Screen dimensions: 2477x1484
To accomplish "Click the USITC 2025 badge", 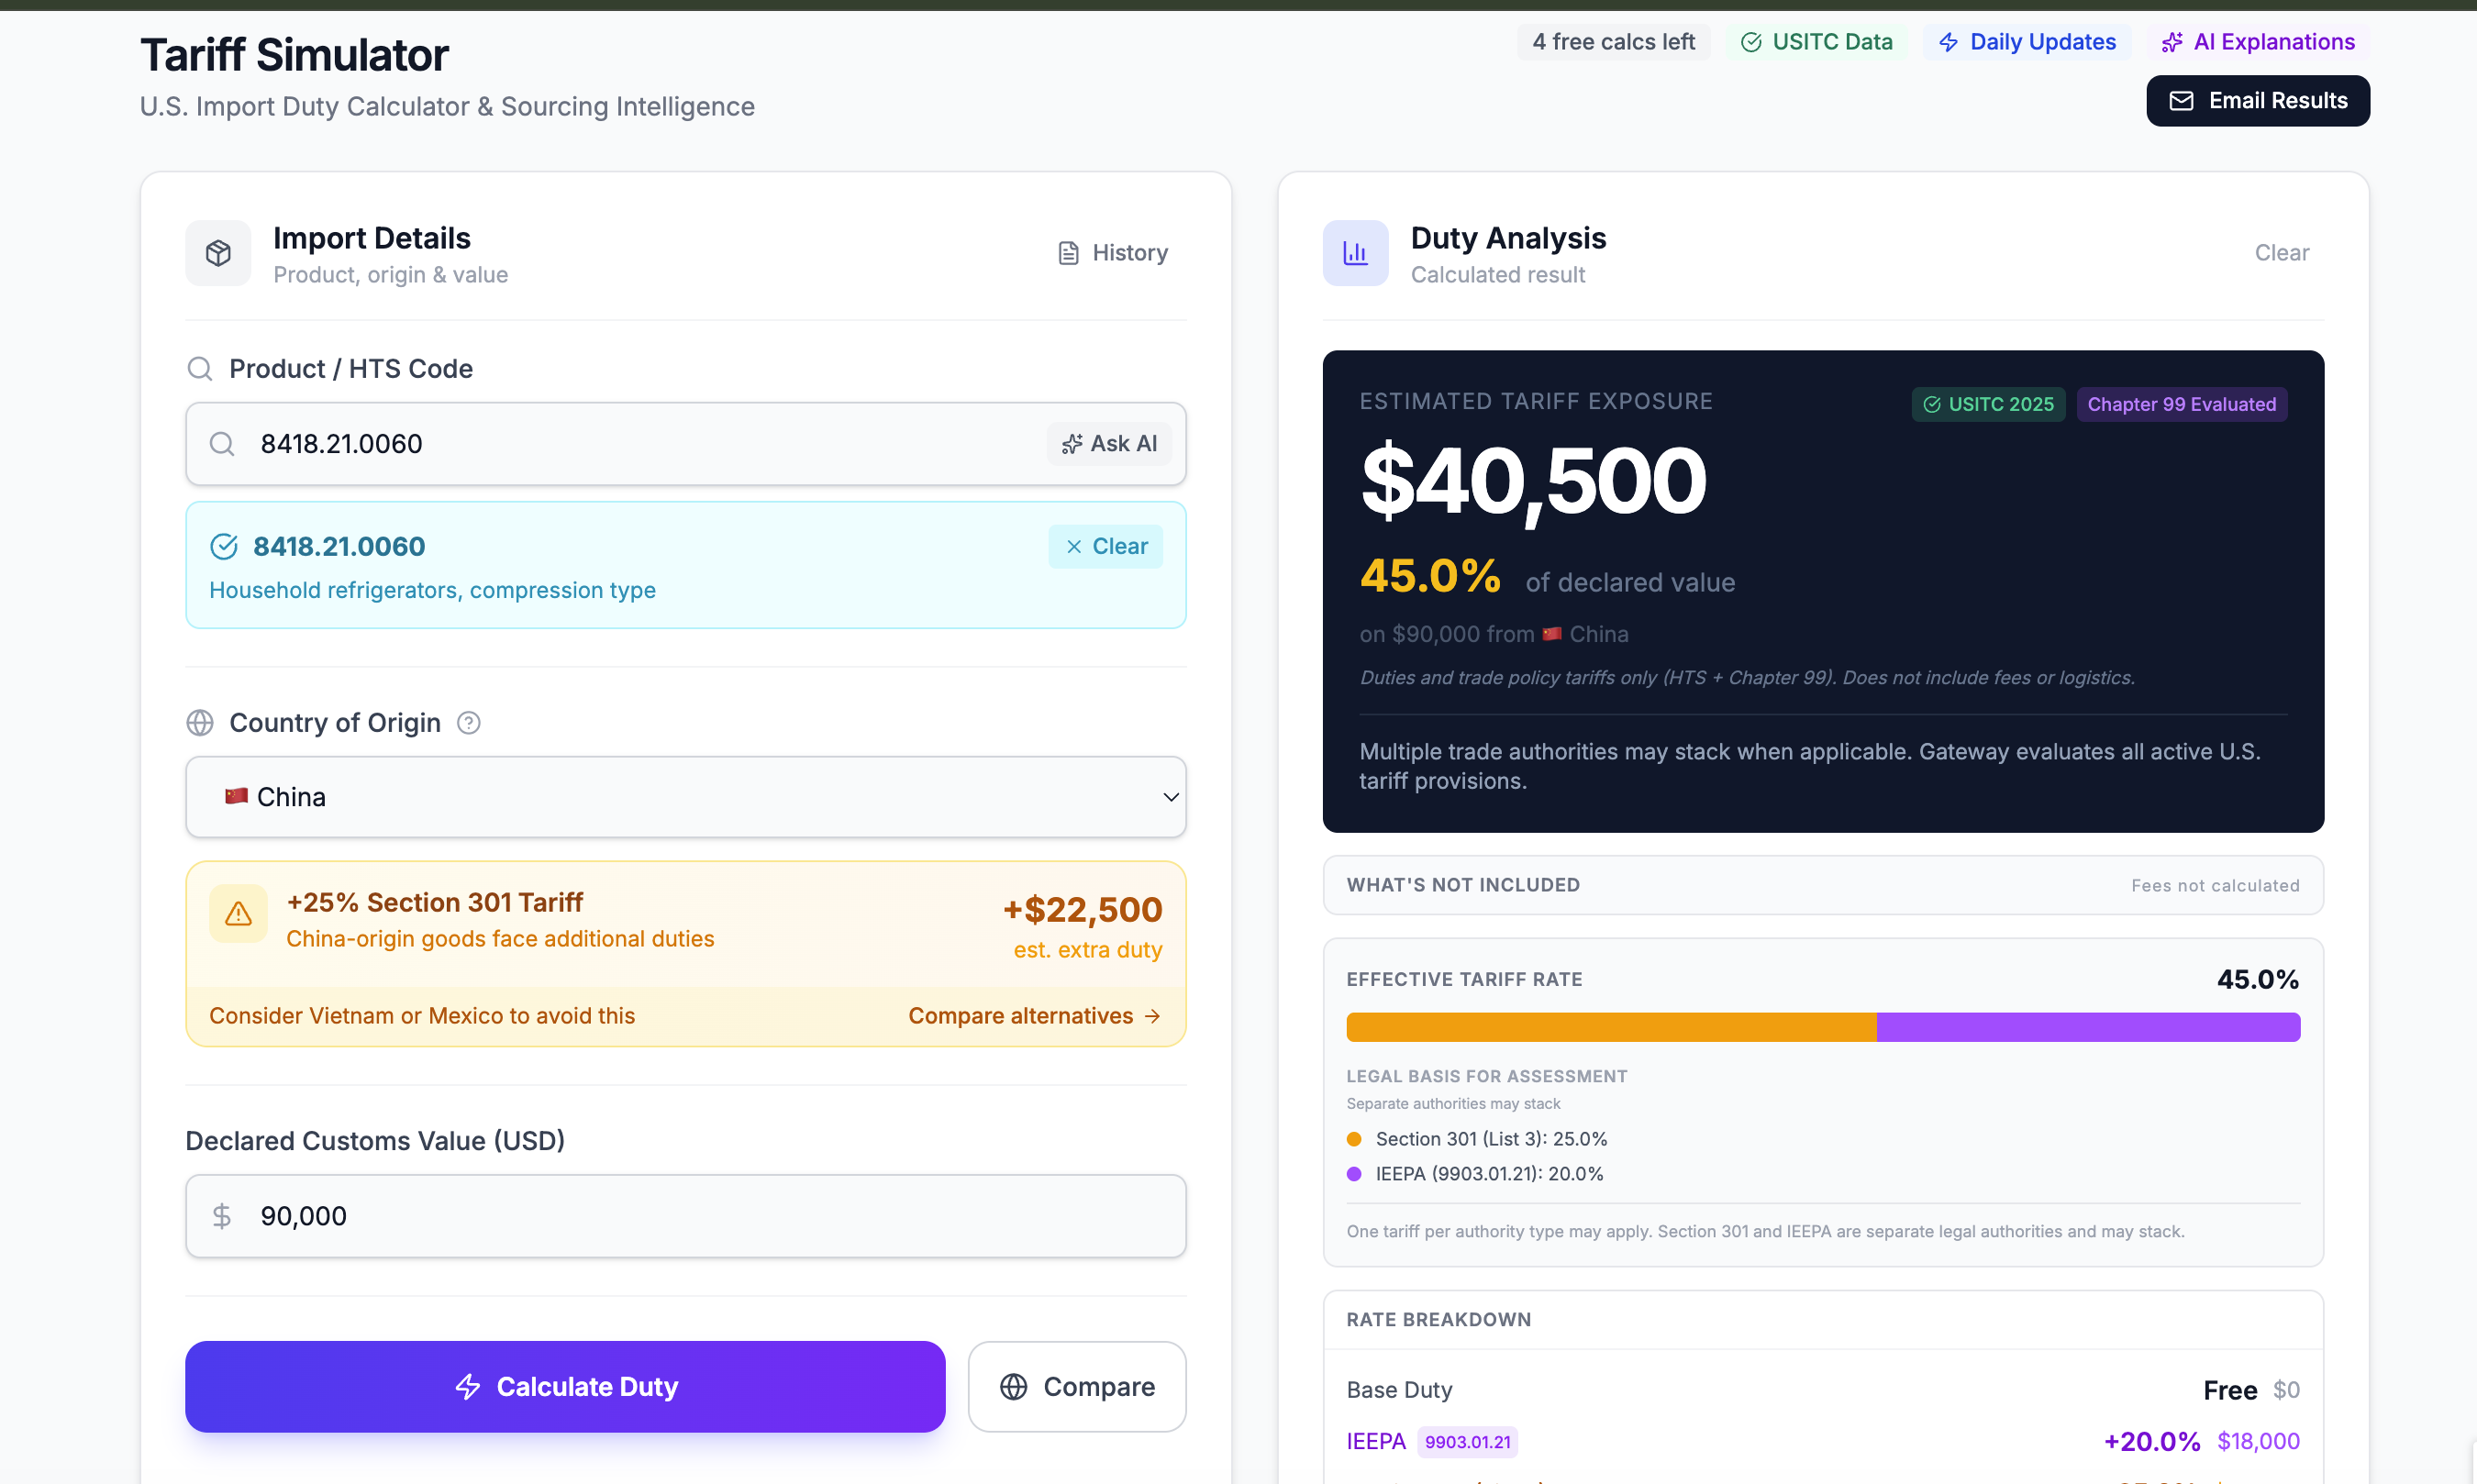I will (x=1988, y=405).
